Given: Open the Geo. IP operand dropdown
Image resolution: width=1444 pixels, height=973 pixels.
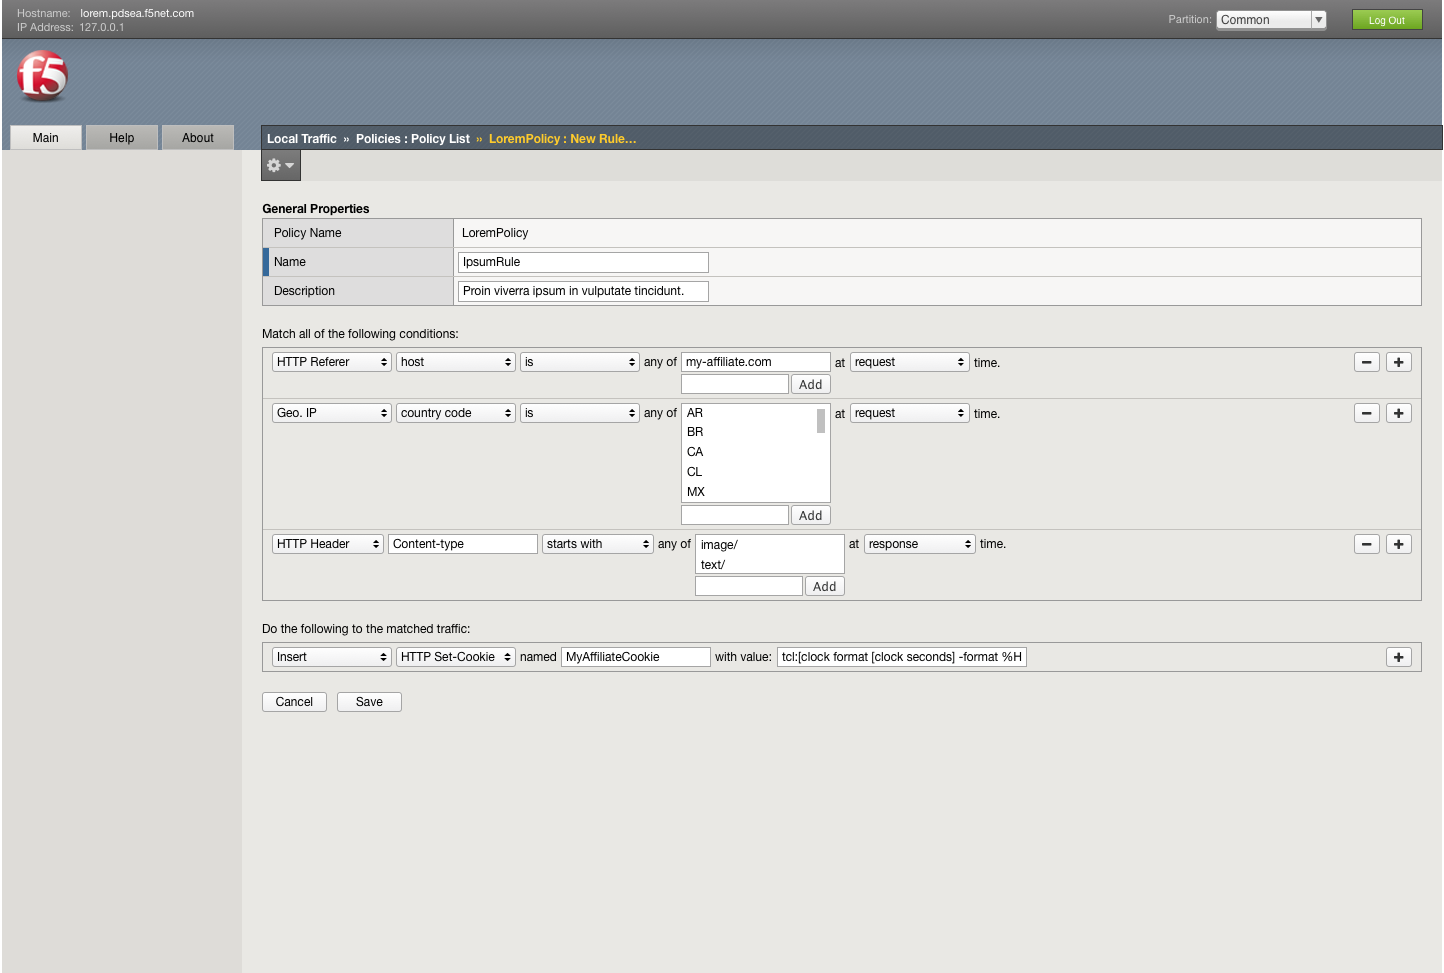Looking at the screenshot, I should click(x=332, y=413).
